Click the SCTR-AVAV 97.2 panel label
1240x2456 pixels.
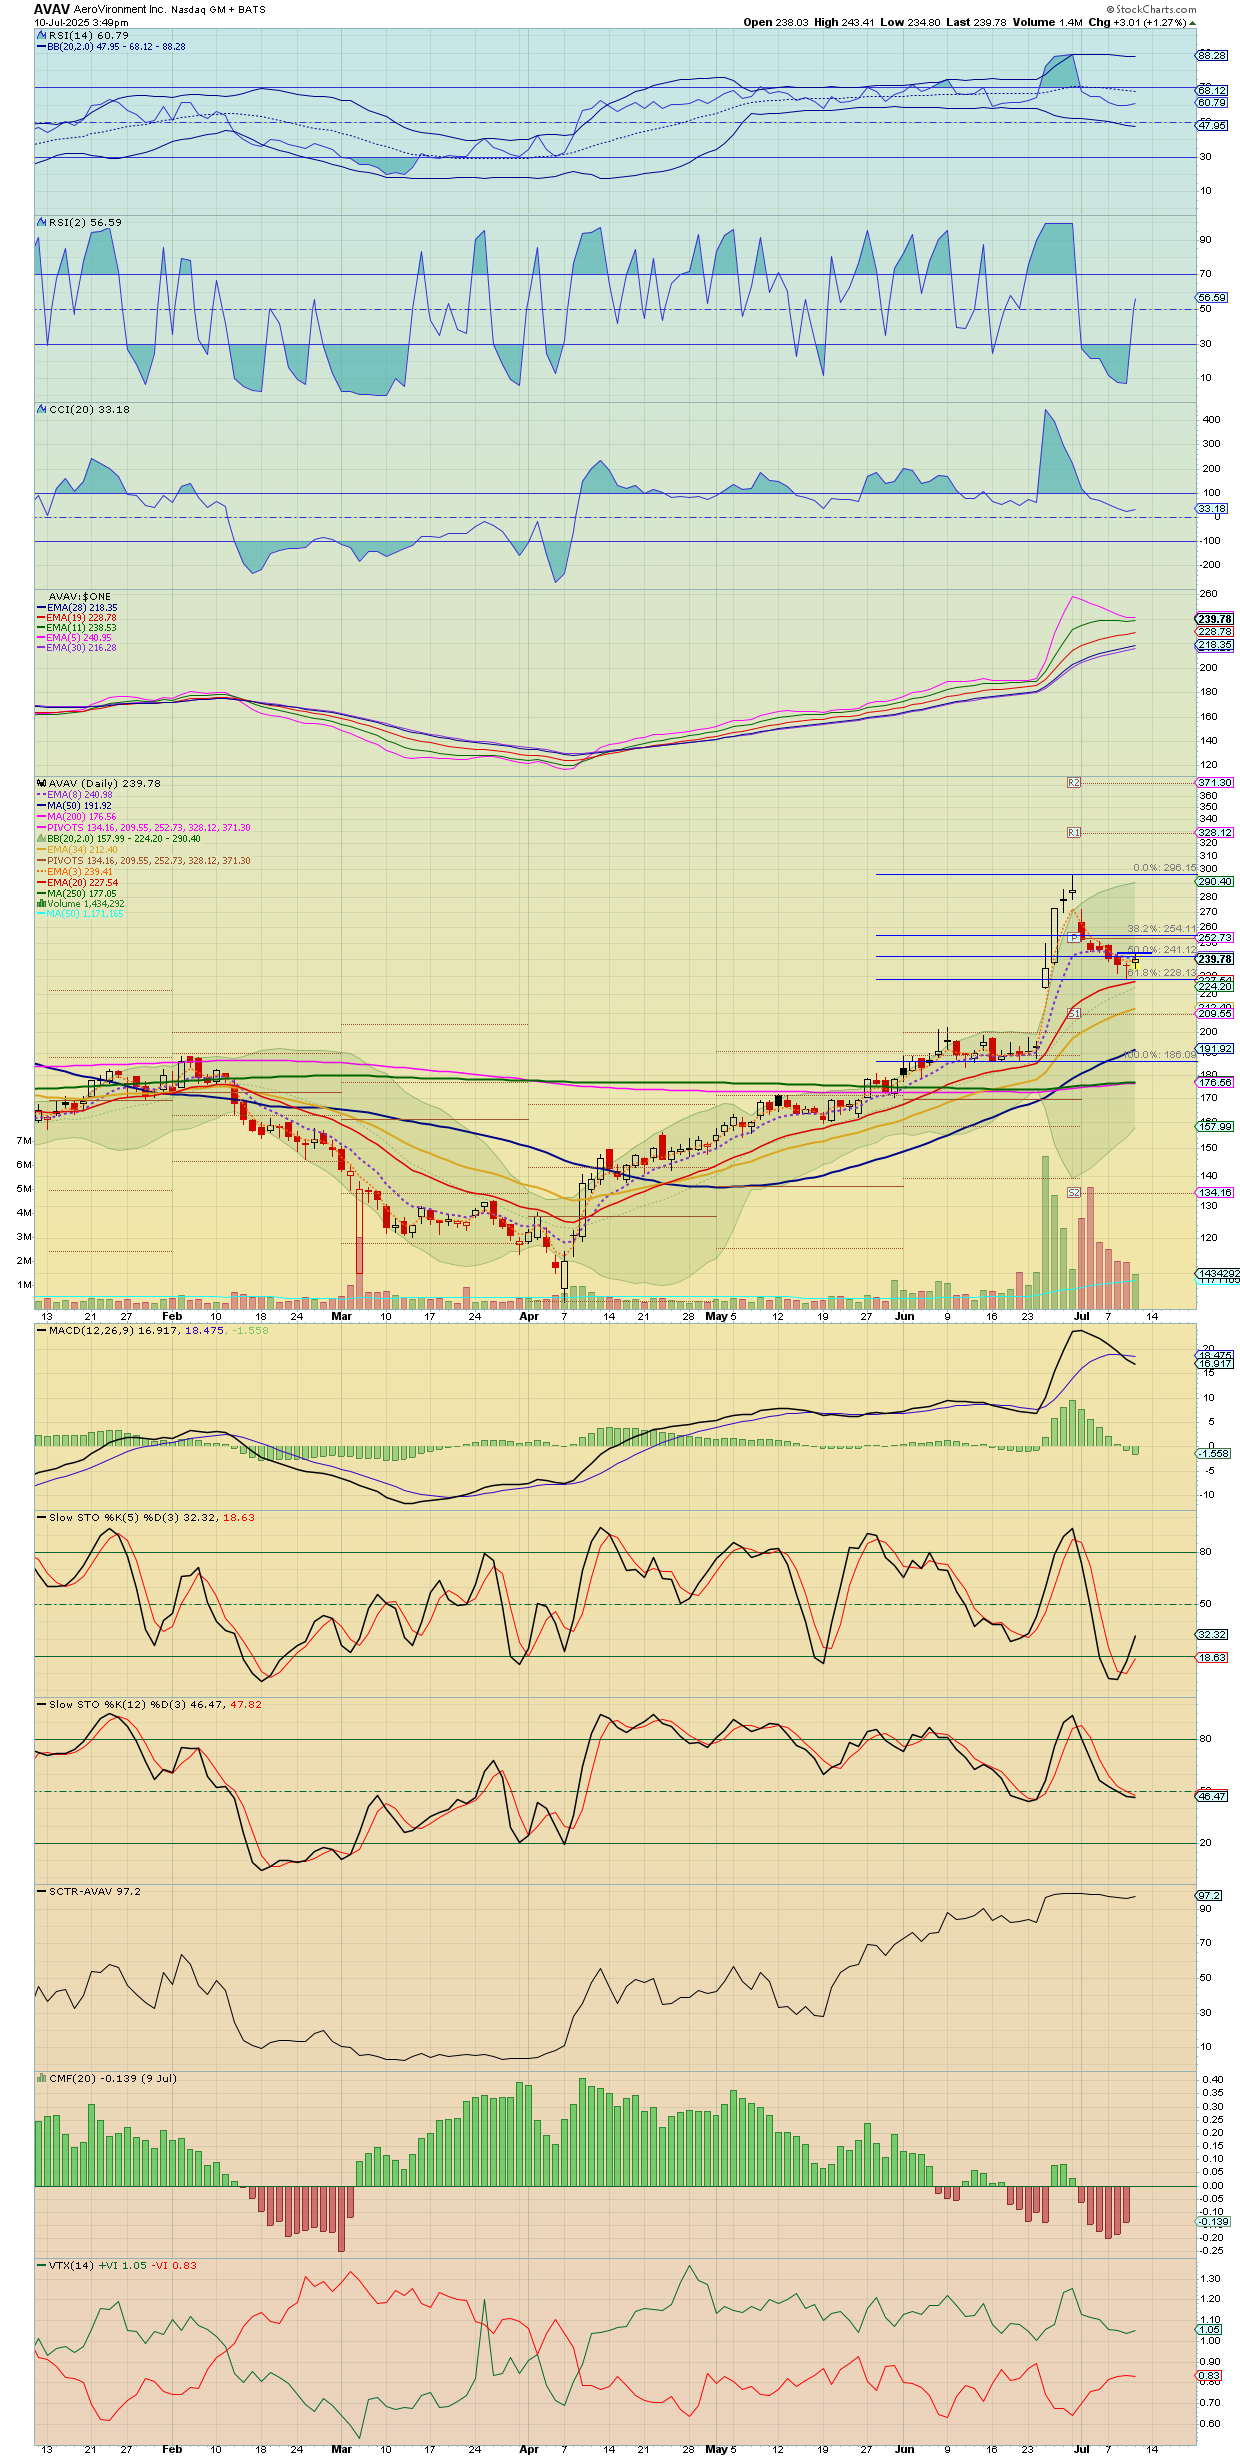coord(95,1891)
